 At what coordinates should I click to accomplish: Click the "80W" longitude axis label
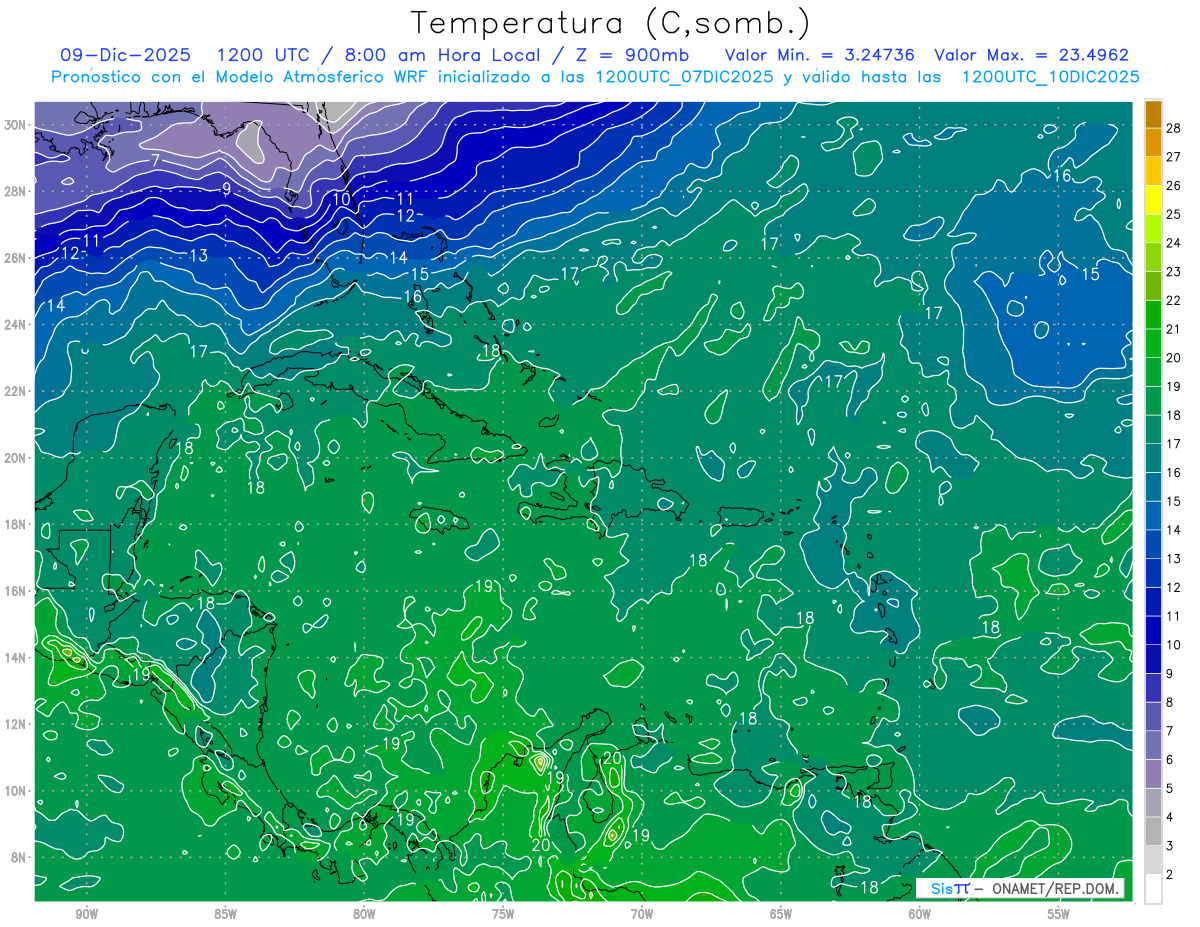click(364, 913)
